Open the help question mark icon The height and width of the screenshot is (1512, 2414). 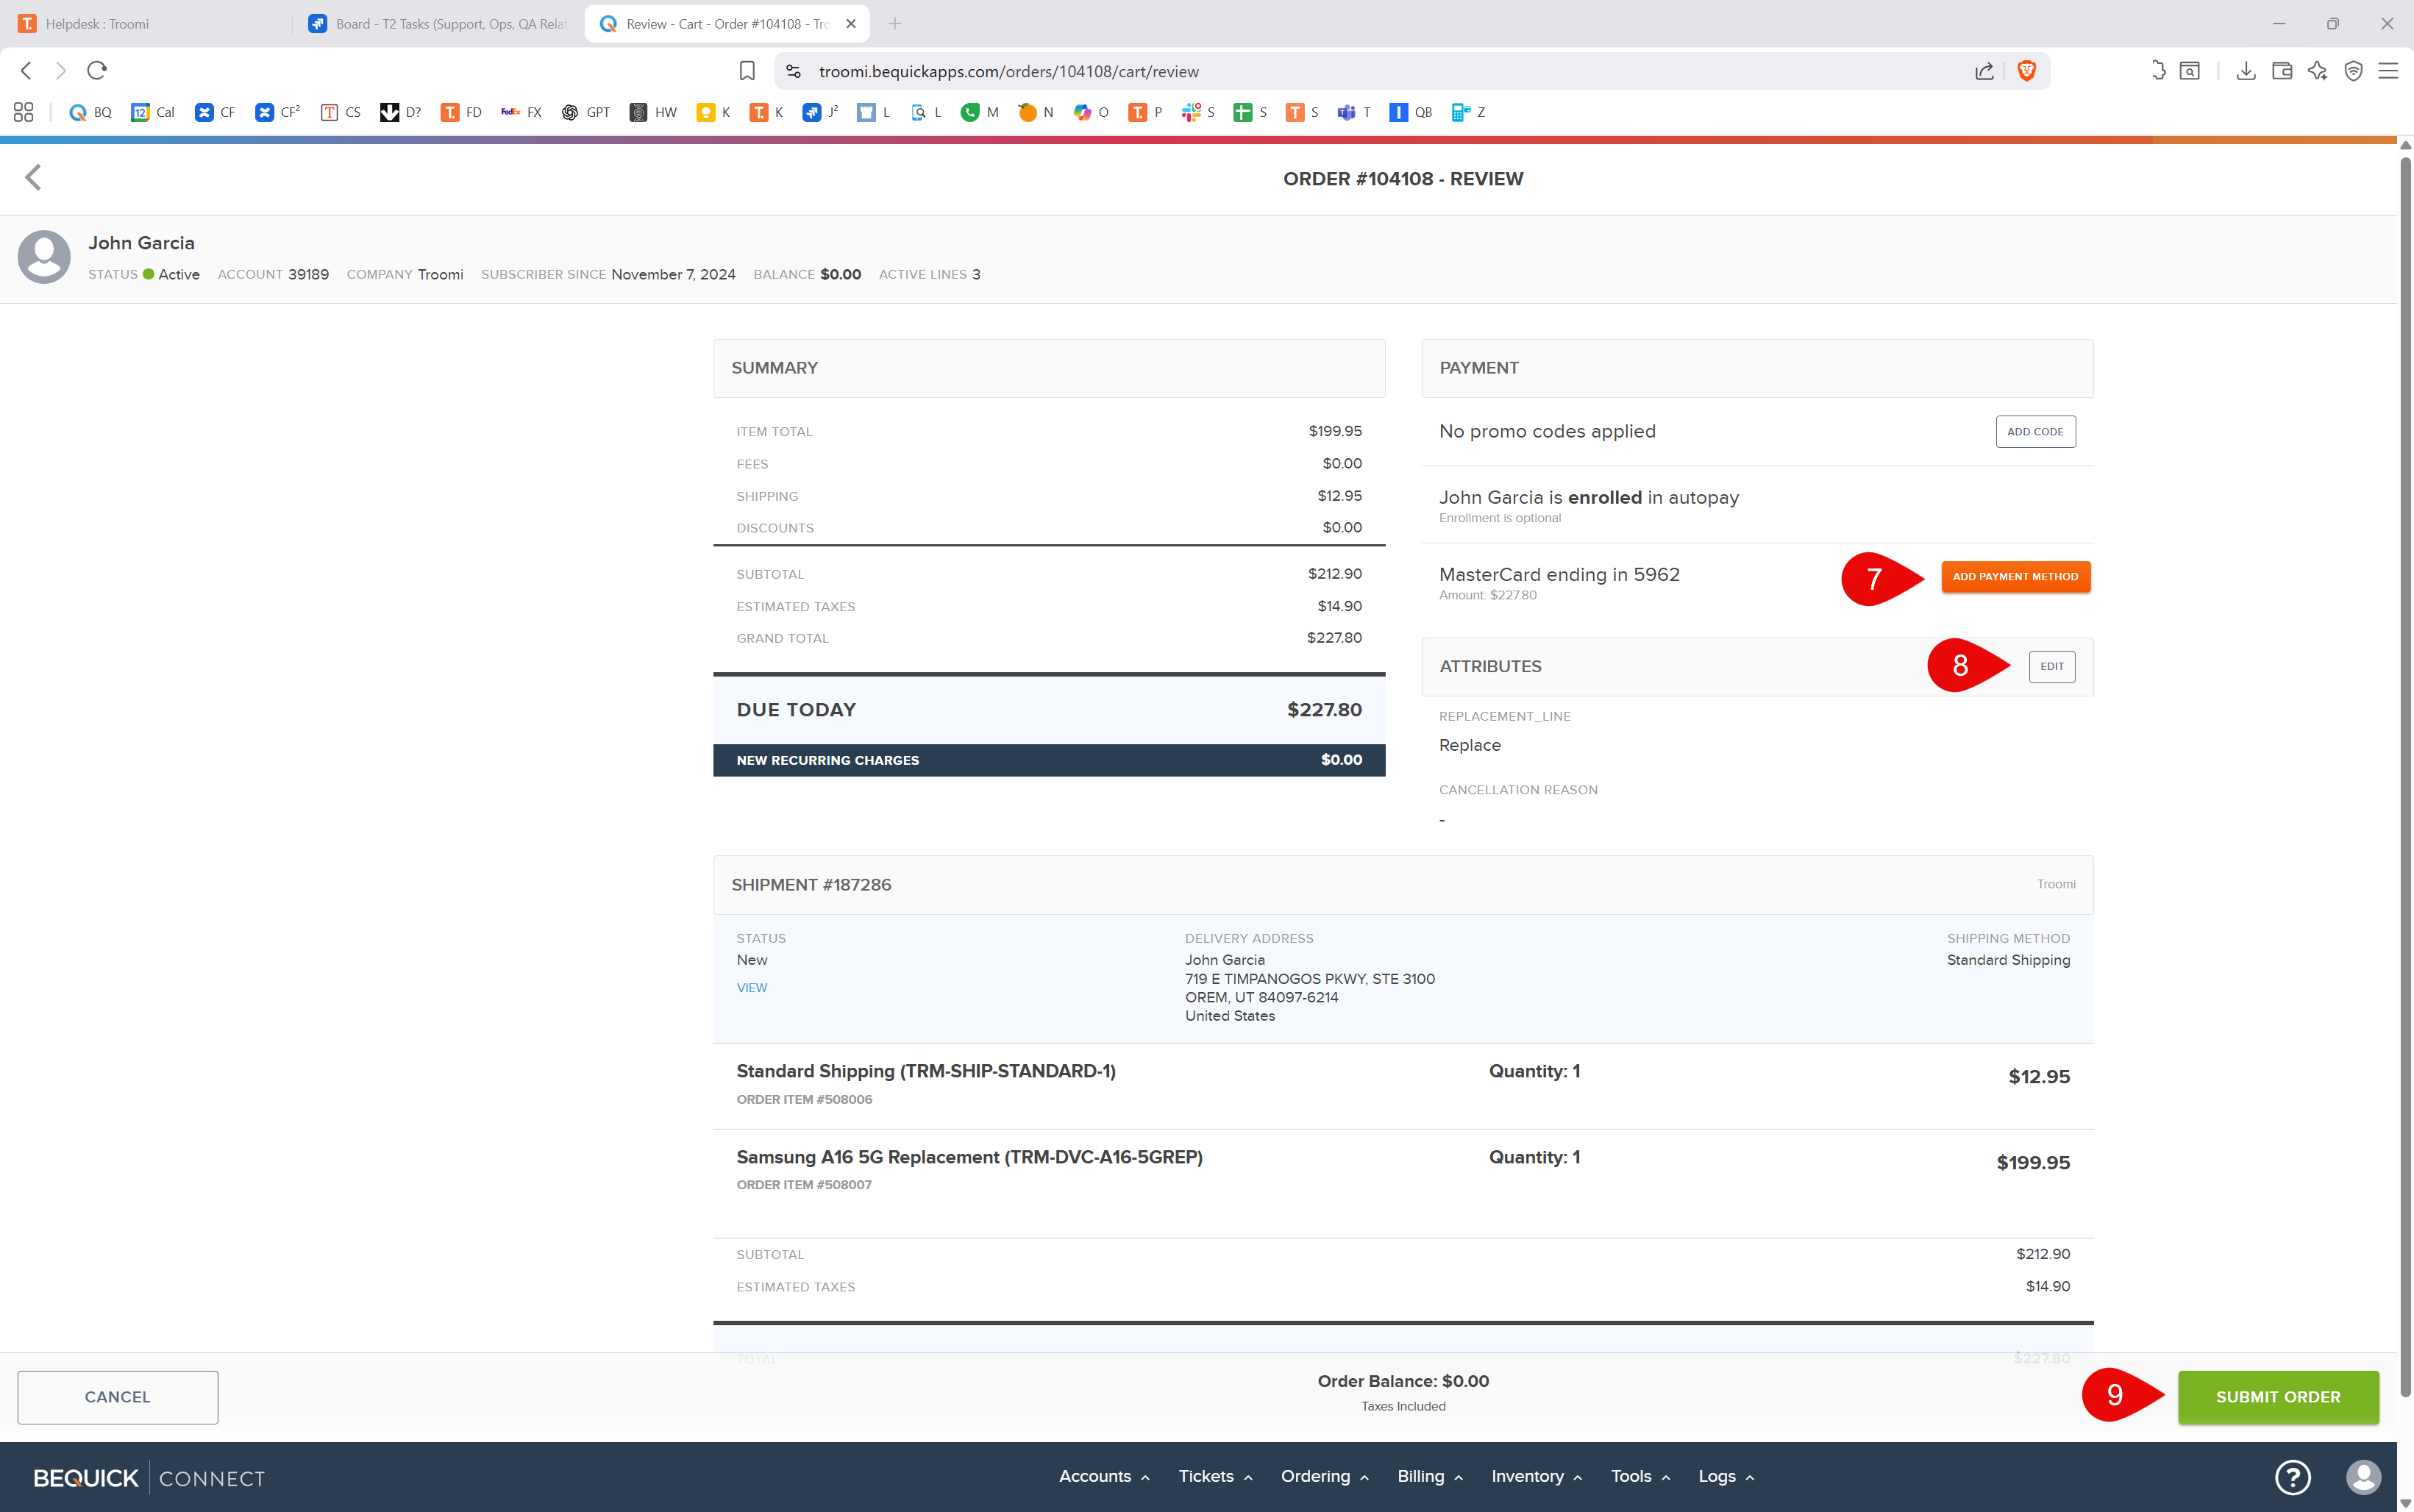(x=2292, y=1476)
